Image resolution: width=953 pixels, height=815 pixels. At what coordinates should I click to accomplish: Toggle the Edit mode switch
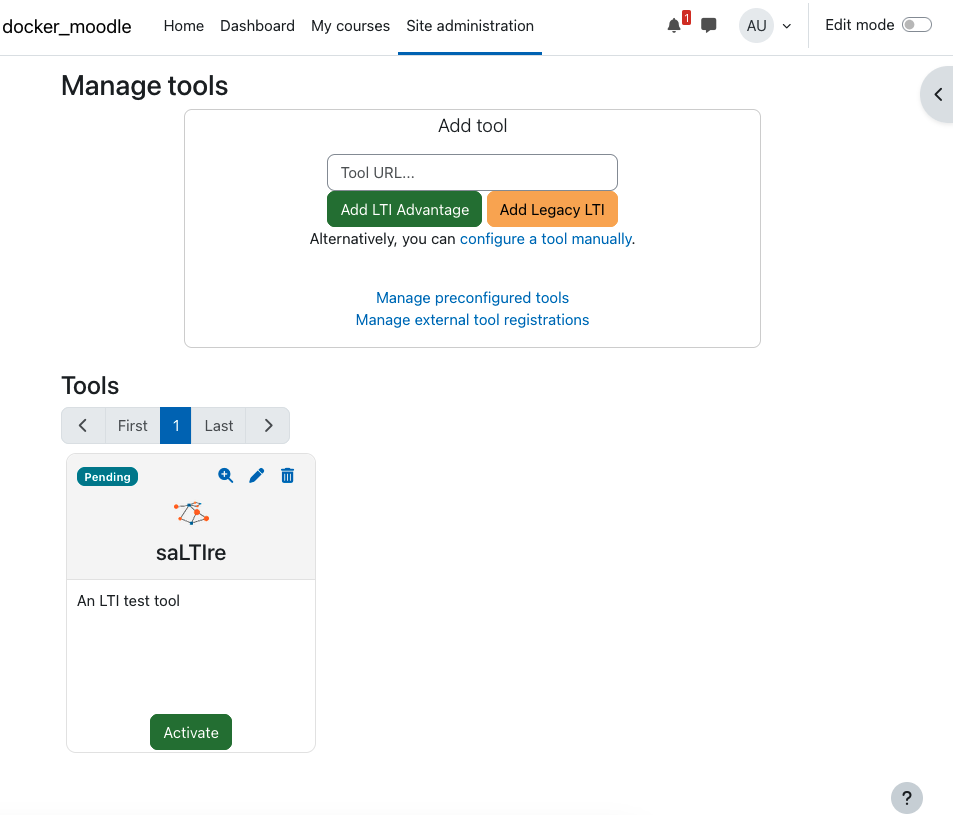point(917,25)
